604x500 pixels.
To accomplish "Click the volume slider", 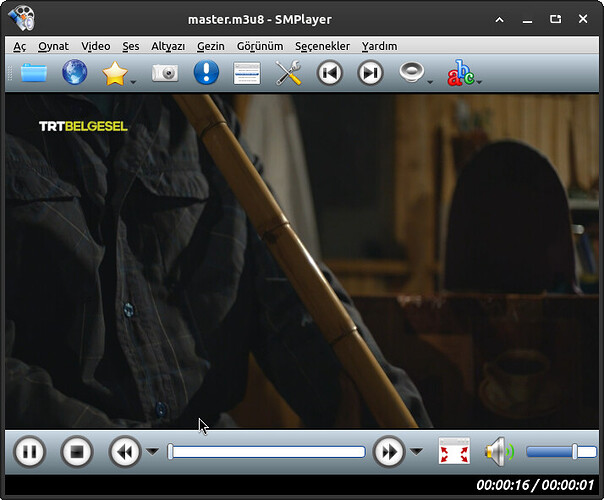I will tap(560, 452).
